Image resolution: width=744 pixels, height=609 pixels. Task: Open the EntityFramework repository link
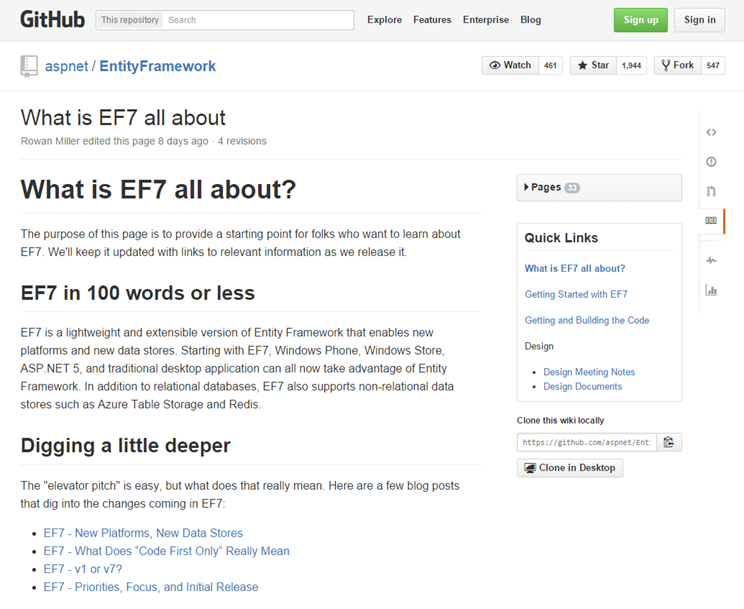click(x=158, y=66)
